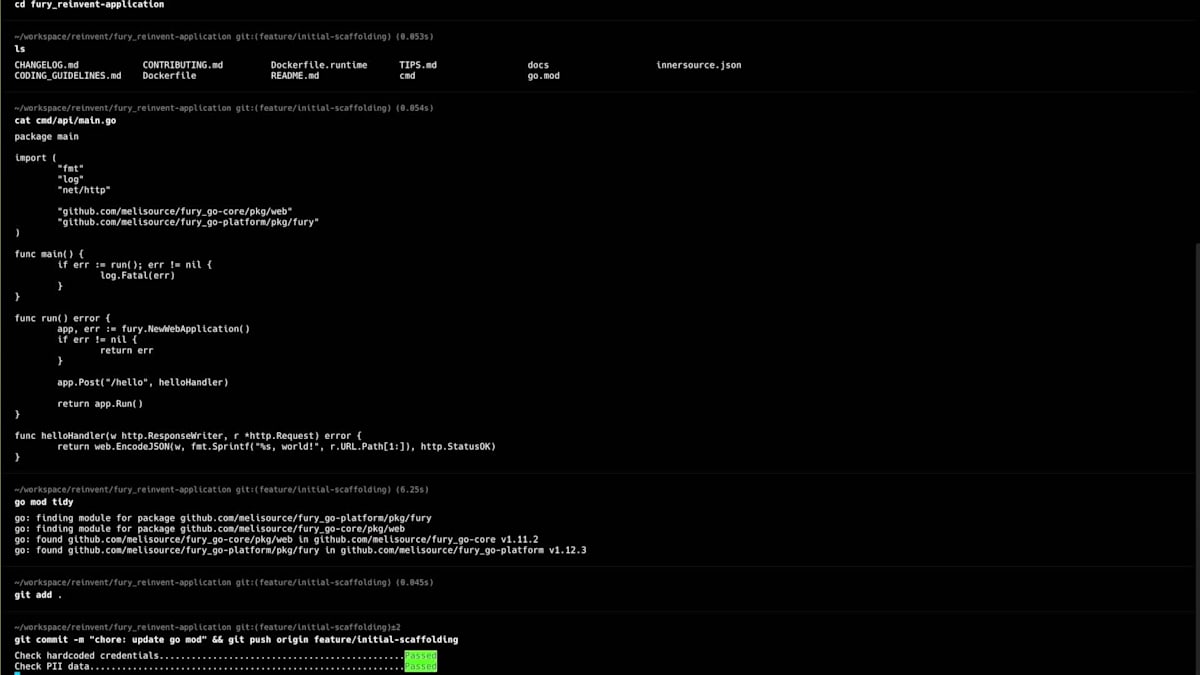
Task: Click the 'return app.Run()' line
Action: 100,404
